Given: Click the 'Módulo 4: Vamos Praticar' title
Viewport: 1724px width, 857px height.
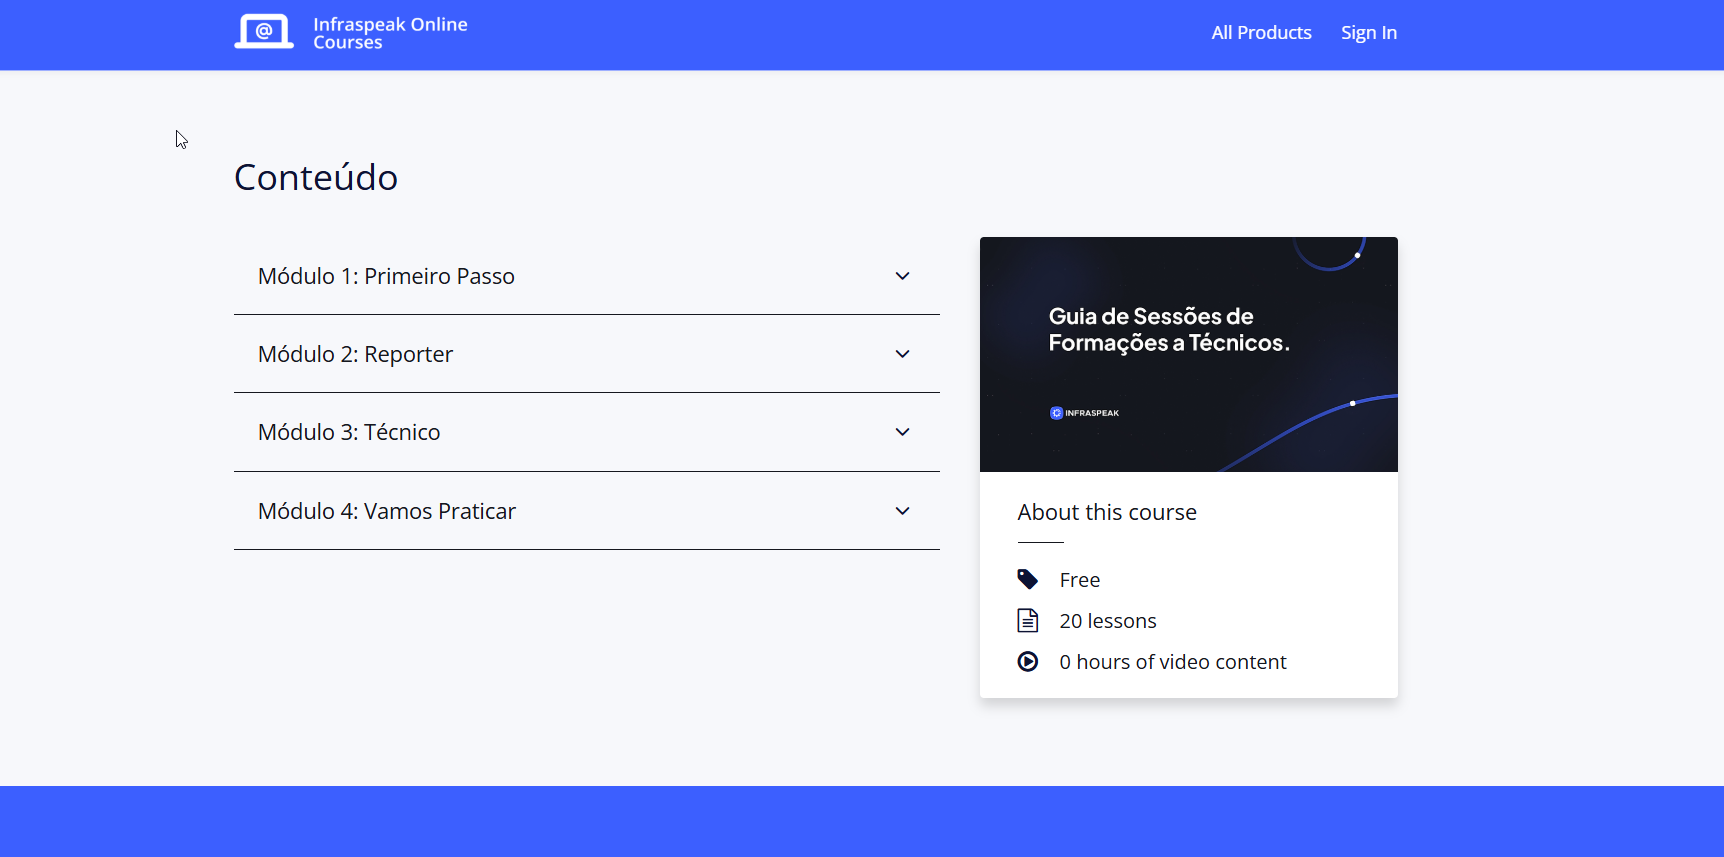Looking at the screenshot, I should [387, 511].
